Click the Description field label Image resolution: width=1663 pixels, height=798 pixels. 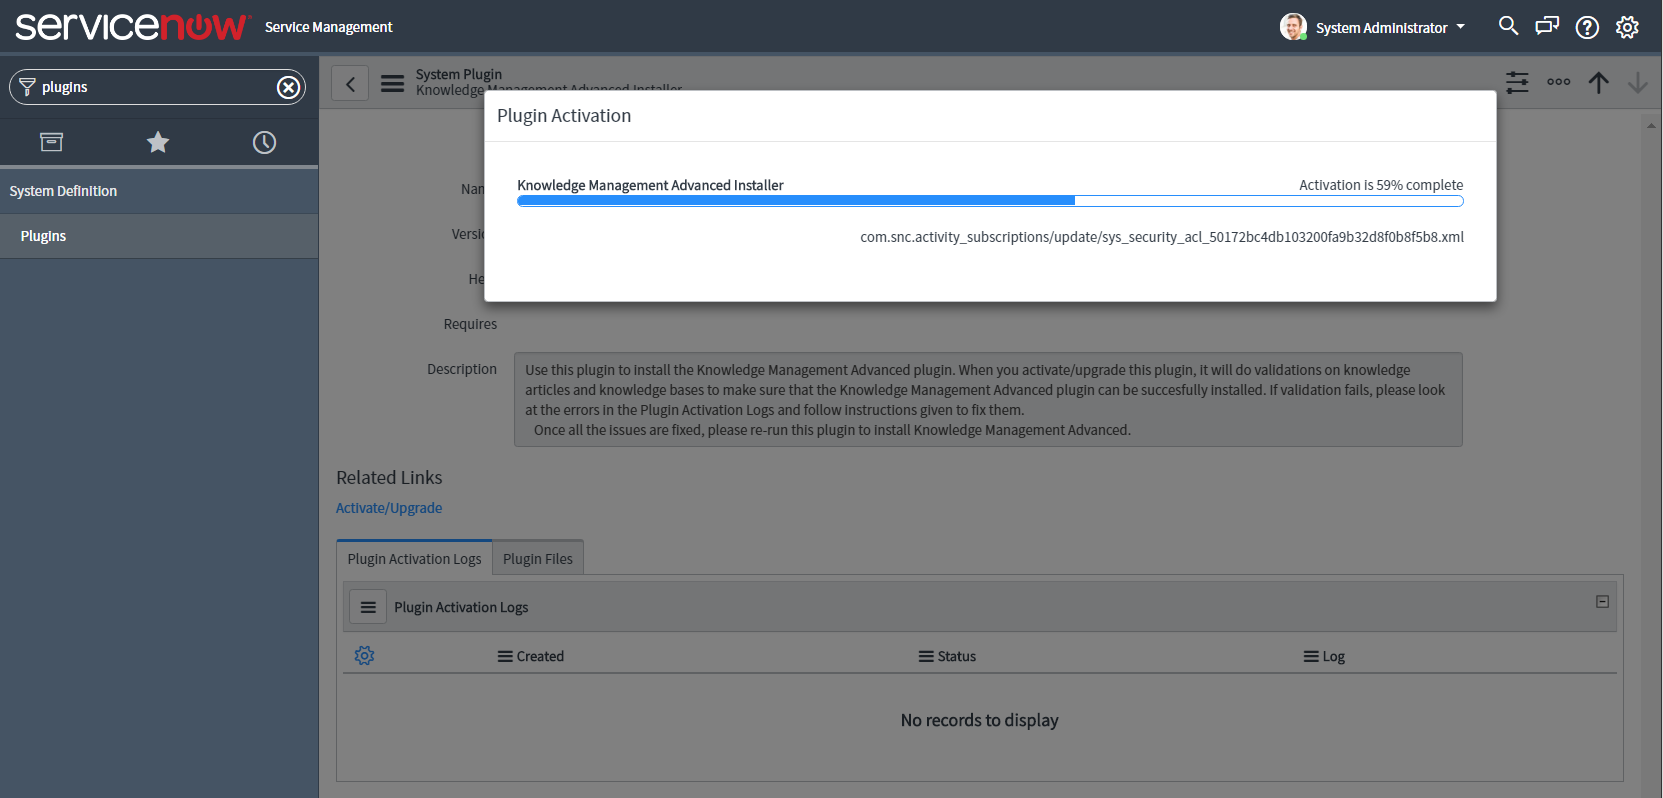tap(462, 369)
